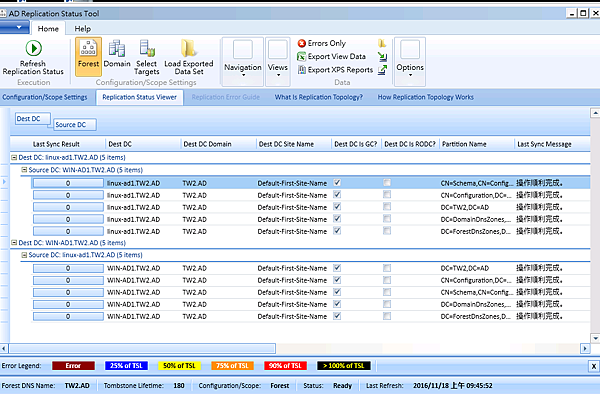Click the vertical scrollbar down arrow
This screenshot has width=600, height=394.
pos(595,338)
